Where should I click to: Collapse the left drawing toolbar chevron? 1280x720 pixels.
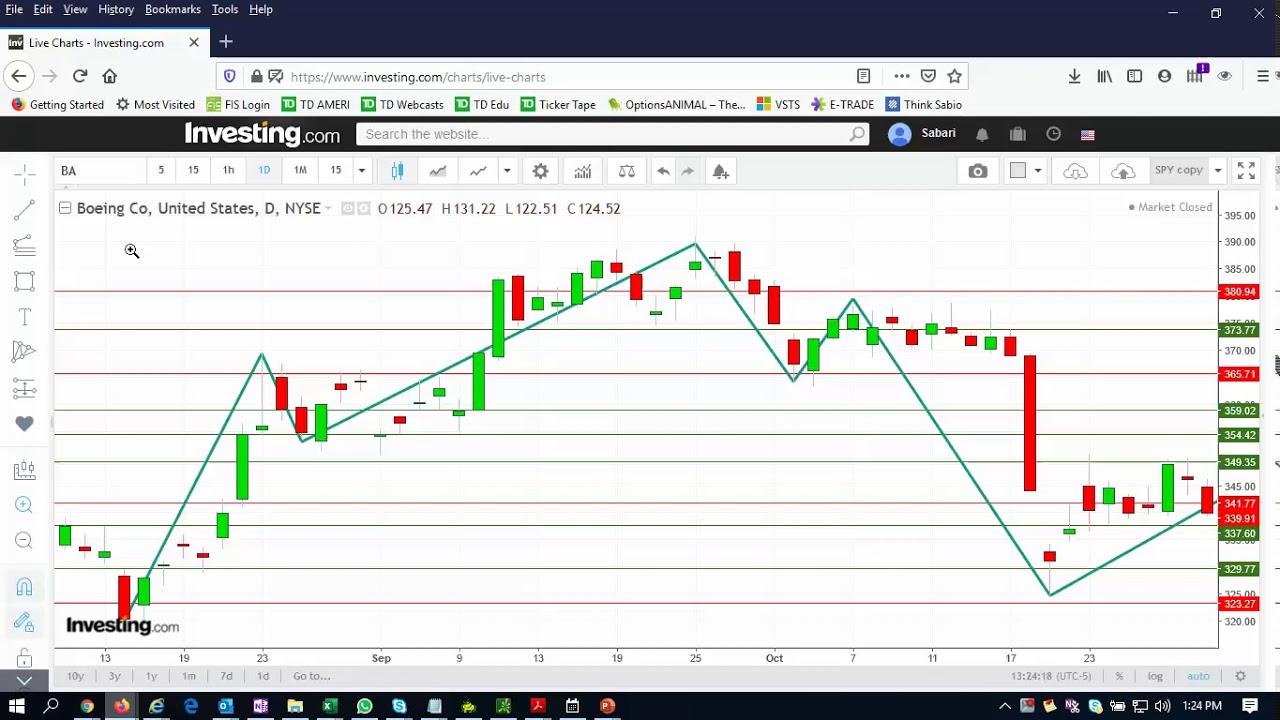[25, 681]
